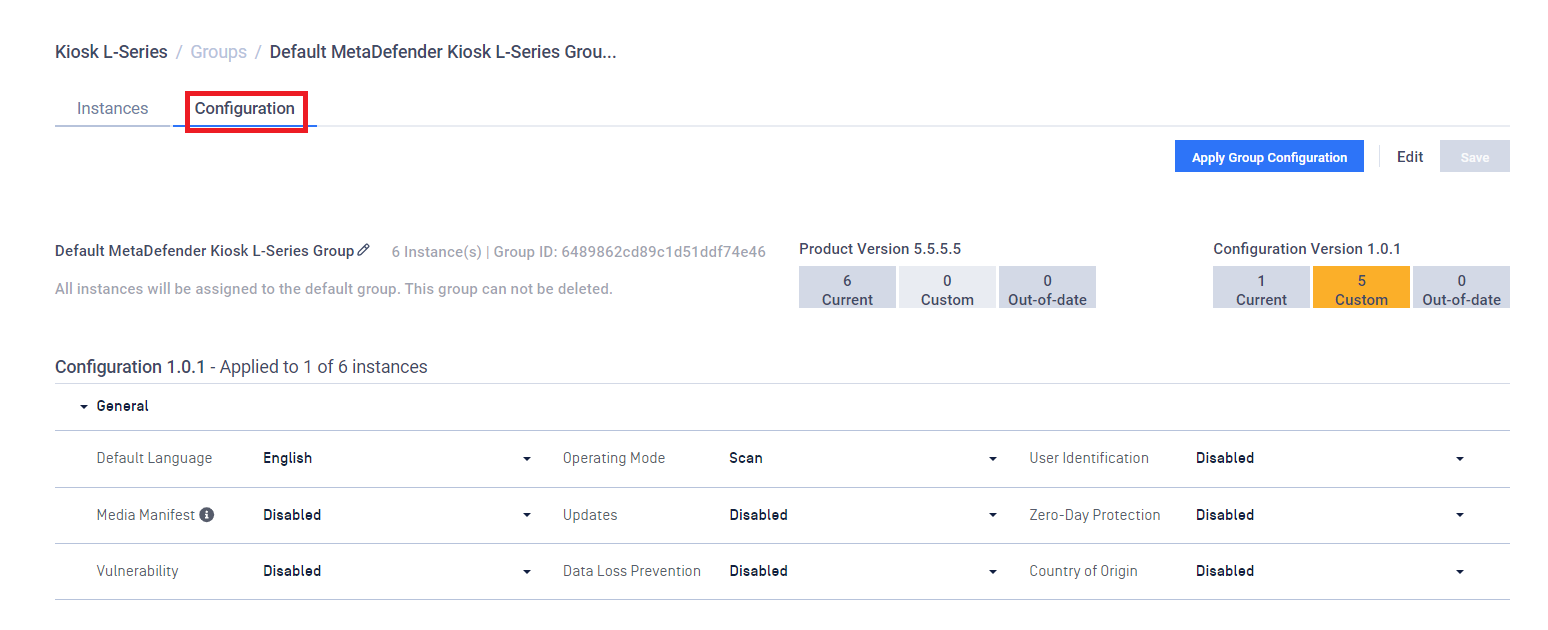Open the Operating Mode dropdown

click(863, 459)
